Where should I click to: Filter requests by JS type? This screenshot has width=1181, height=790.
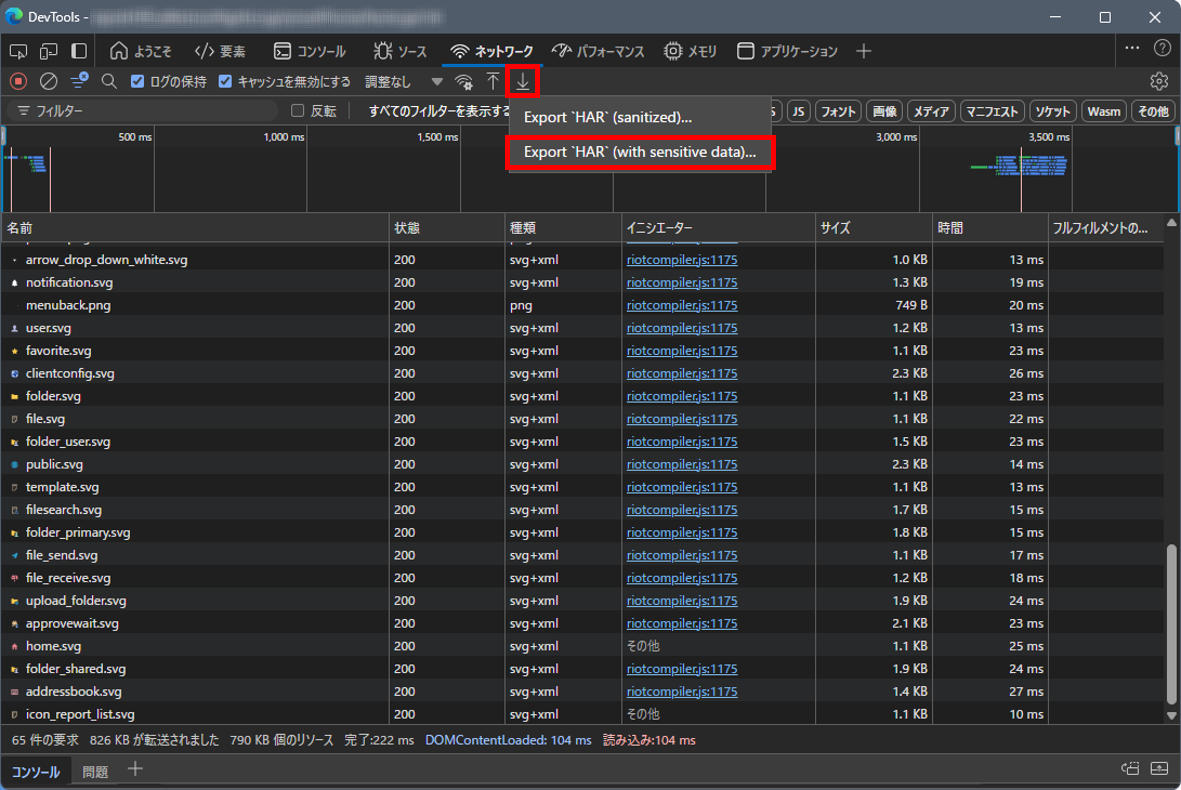click(x=798, y=111)
